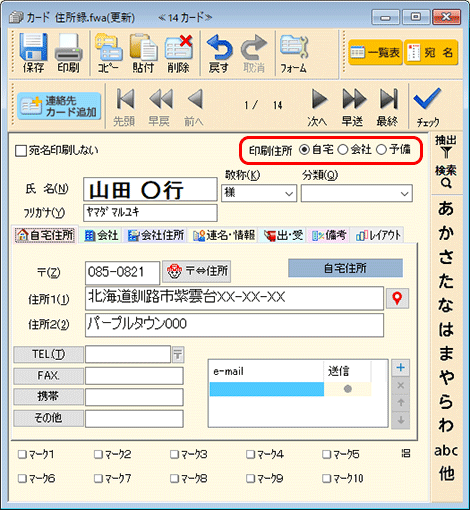Click the 早送 fast forward icon
470x510 pixels.
point(354,99)
